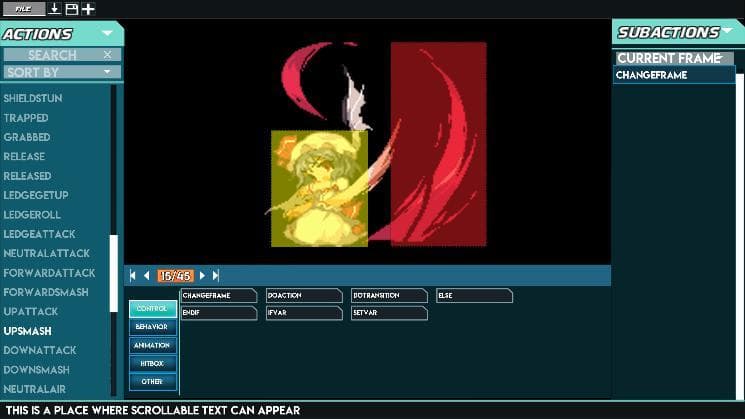Select FORWARDATTACK action
Screen dimensions: 745x419
point(49,273)
